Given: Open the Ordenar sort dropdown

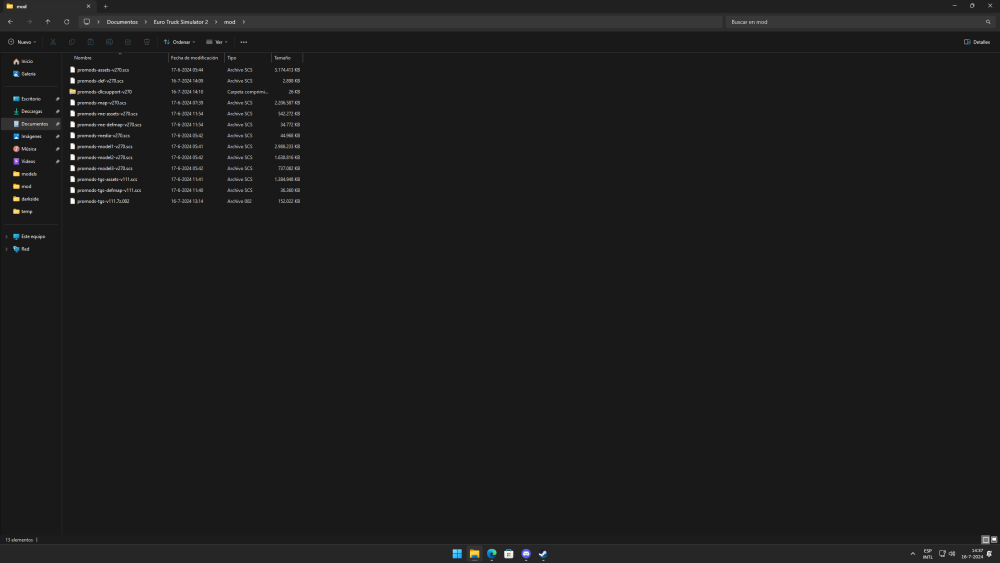Looking at the screenshot, I should 179,42.
